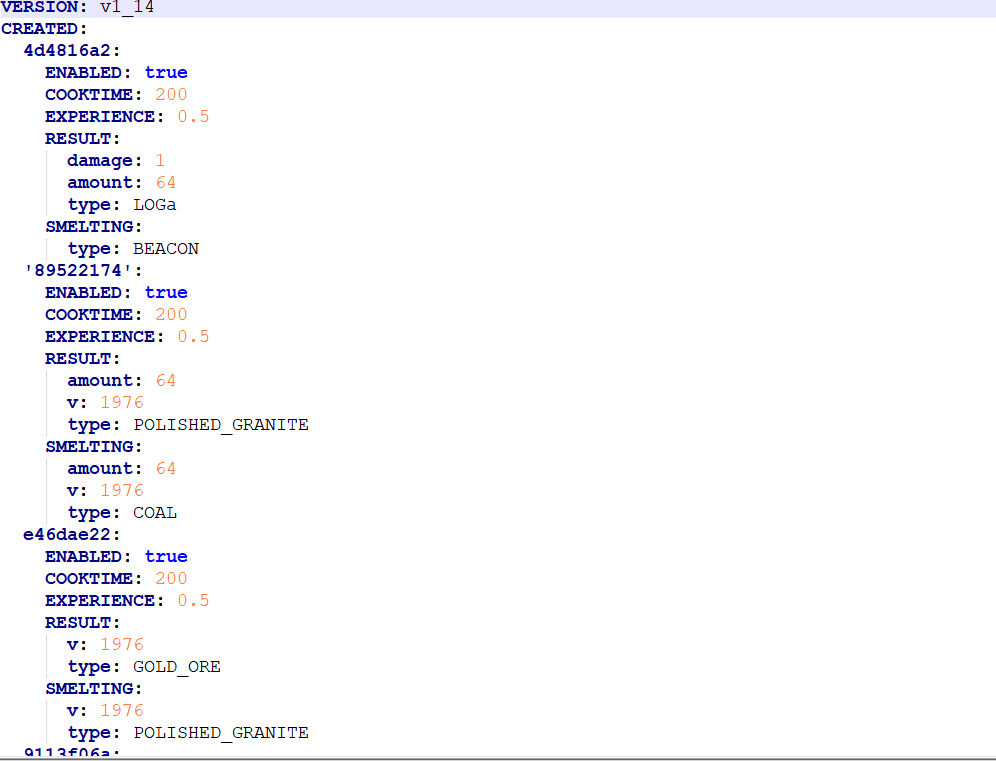996x761 pixels.
Task: Click true value of ENABLED under 4d4816a2
Action: point(166,72)
